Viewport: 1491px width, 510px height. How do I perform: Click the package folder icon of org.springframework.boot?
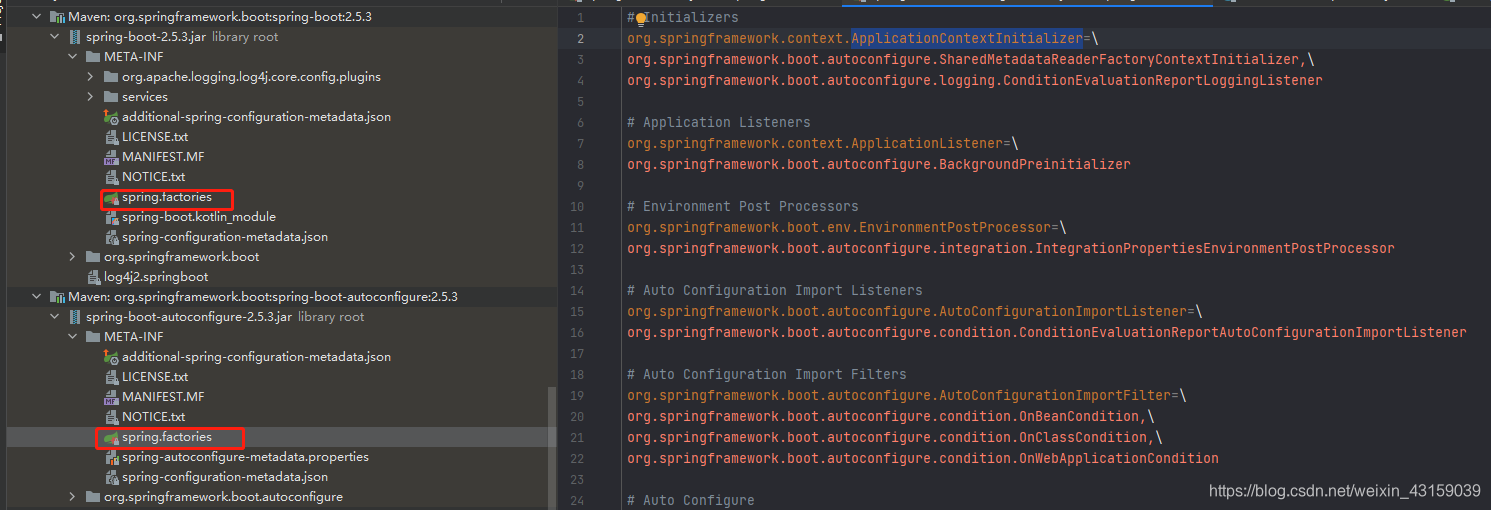click(93, 257)
